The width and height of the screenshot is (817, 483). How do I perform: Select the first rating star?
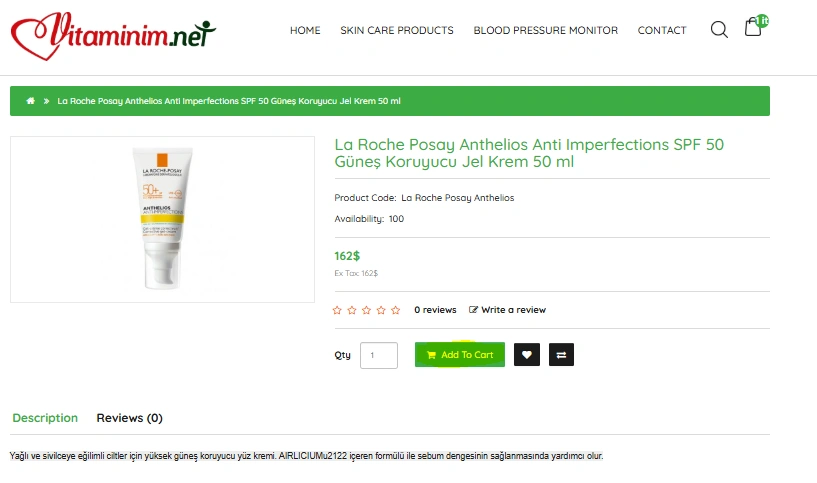pos(337,310)
